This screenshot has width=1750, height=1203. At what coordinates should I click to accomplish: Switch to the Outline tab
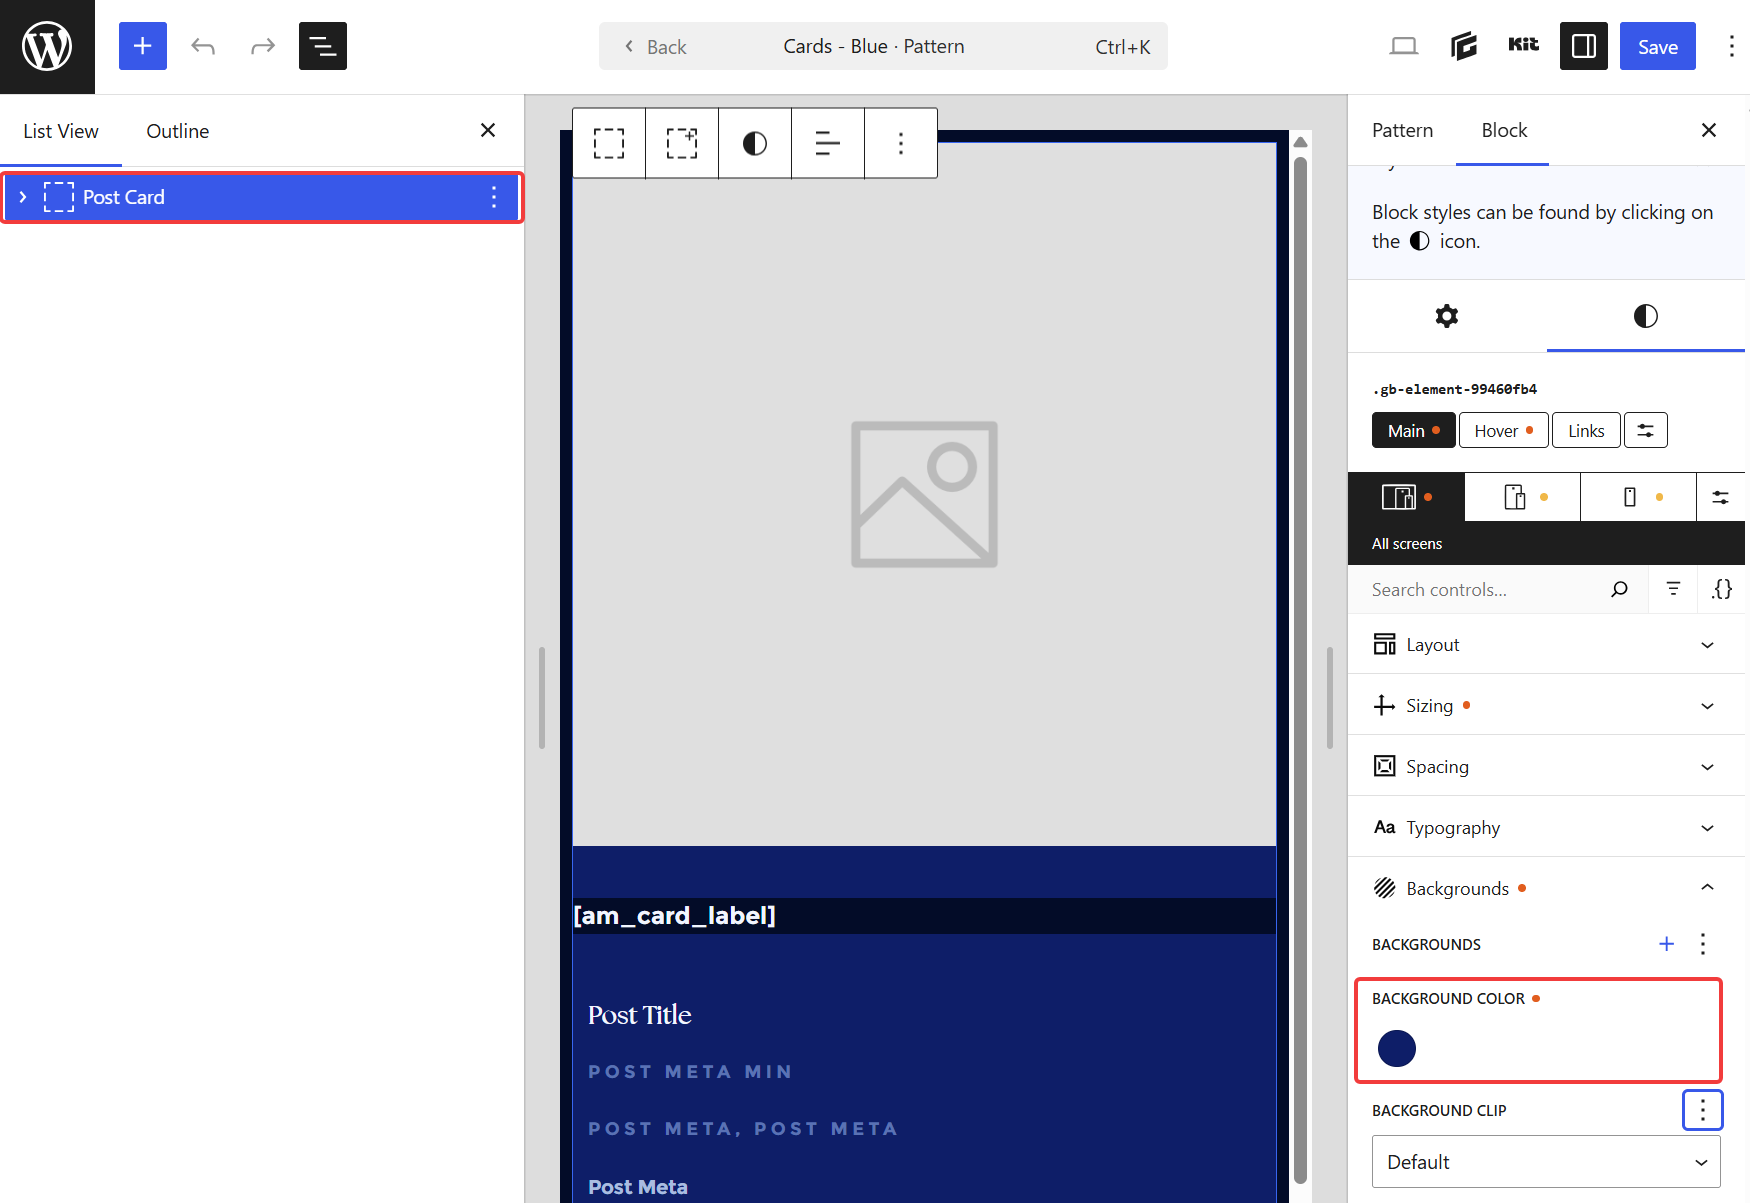tap(178, 131)
